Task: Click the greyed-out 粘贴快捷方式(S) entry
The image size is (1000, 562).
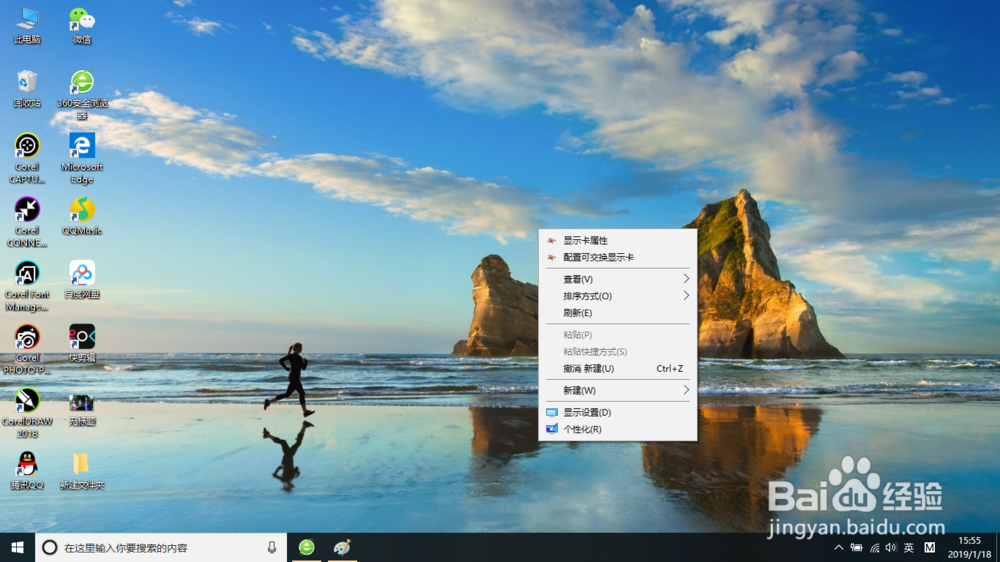Action: pyautogui.click(x=617, y=351)
